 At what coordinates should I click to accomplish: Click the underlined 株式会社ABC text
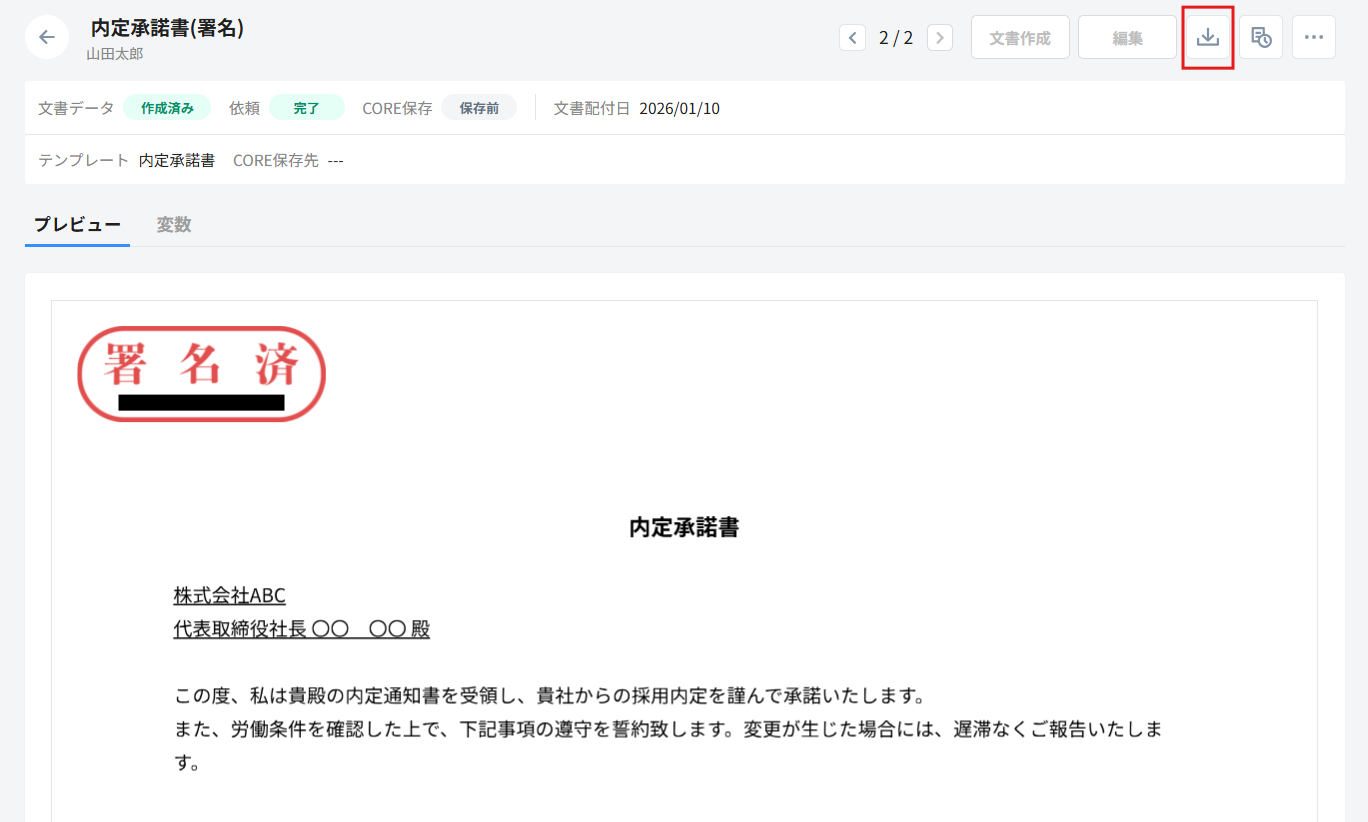(229, 596)
